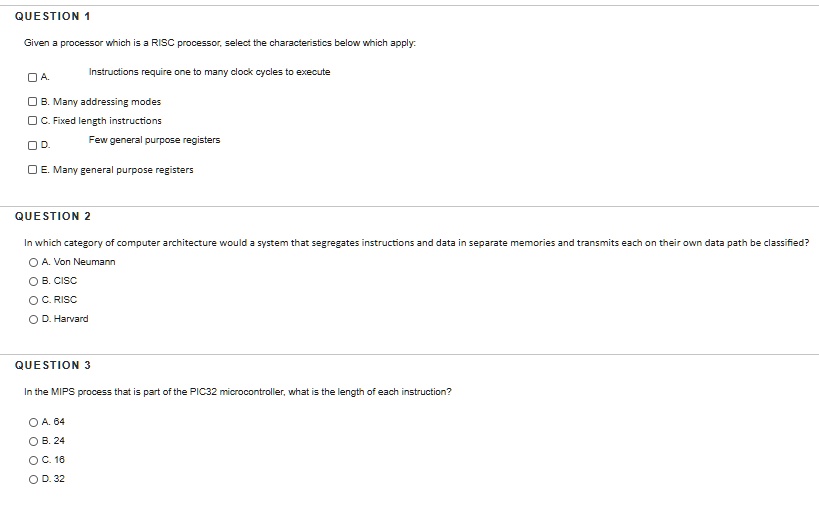The width and height of the screenshot is (819, 507).
Task: Select the CISC radio option
Action: (x=33, y=281)
